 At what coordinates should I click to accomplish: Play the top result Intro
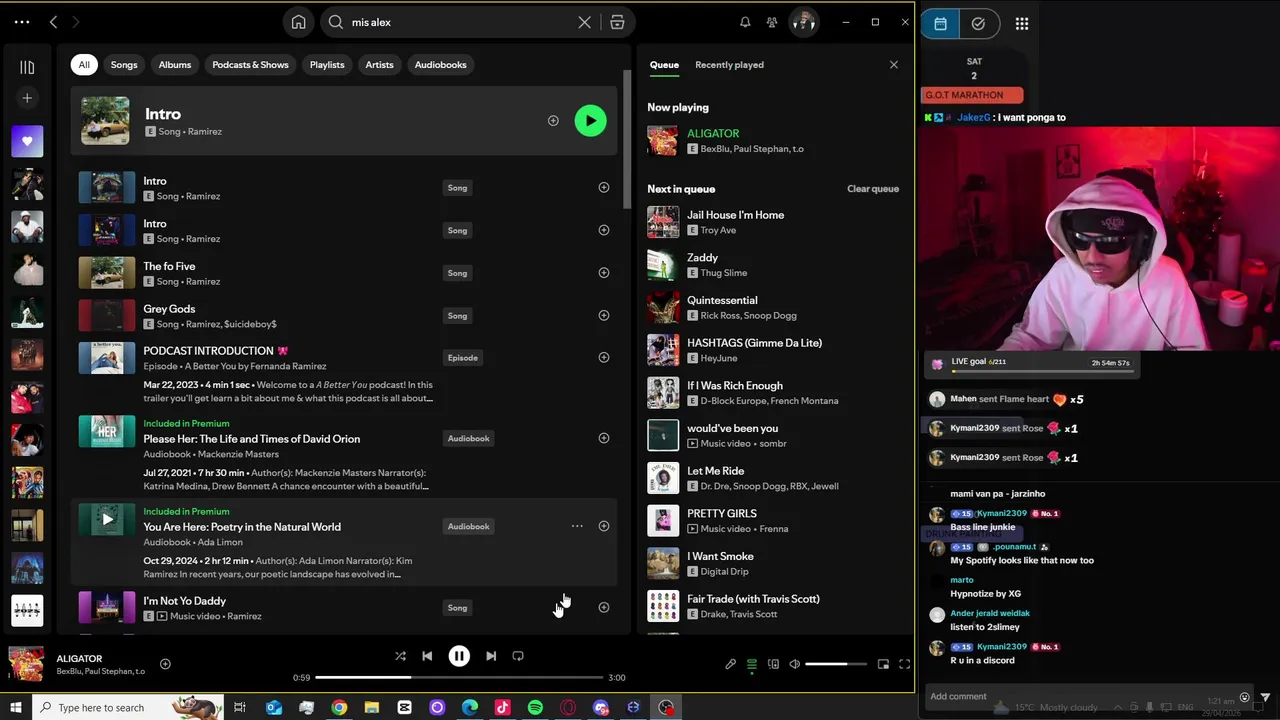click(x=590, y=121)
